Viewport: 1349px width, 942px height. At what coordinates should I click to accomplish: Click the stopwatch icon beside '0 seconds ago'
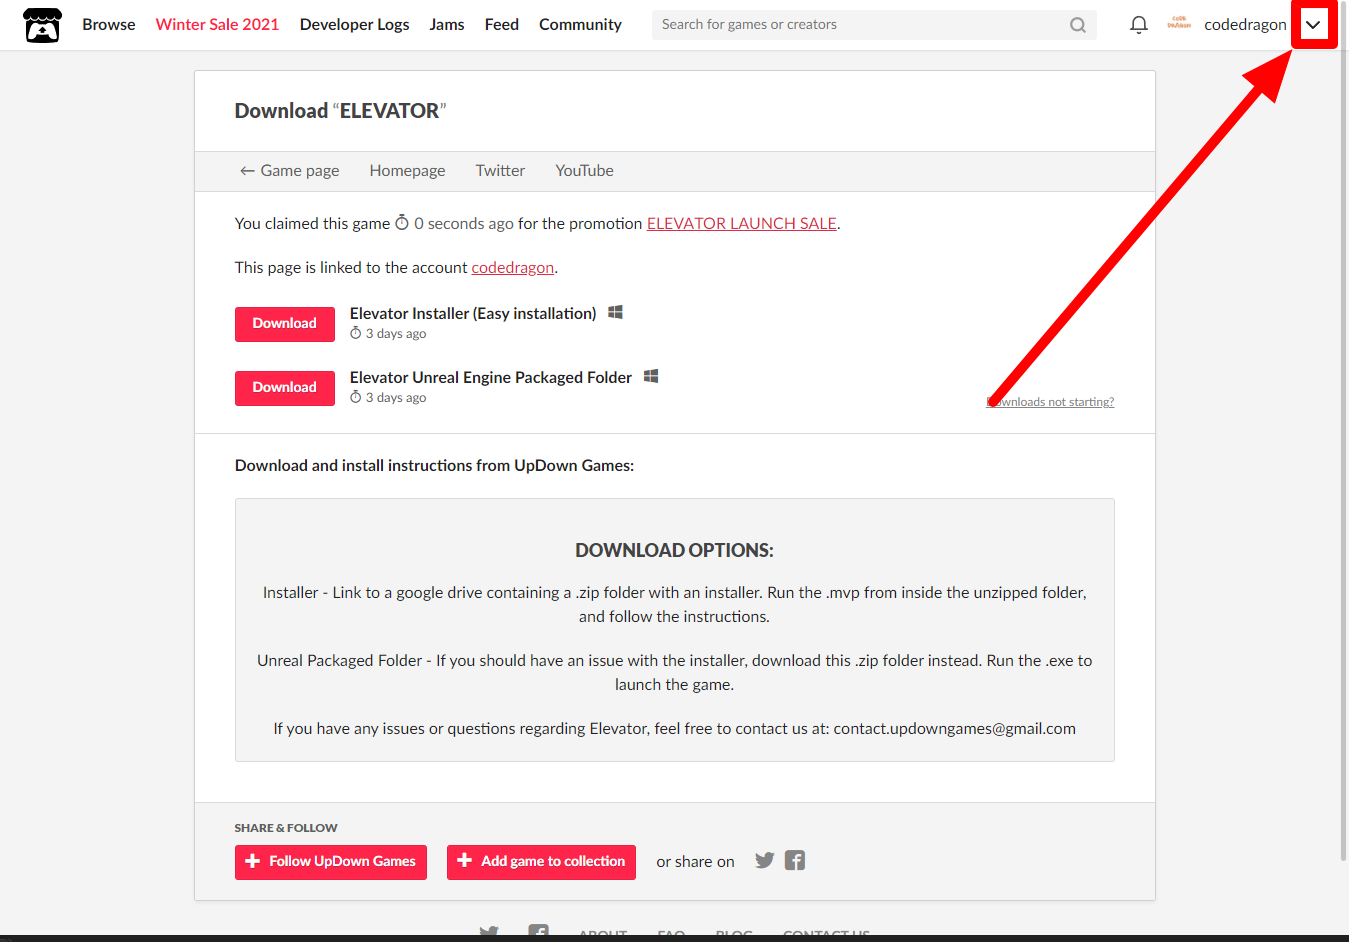coord(402,223)
